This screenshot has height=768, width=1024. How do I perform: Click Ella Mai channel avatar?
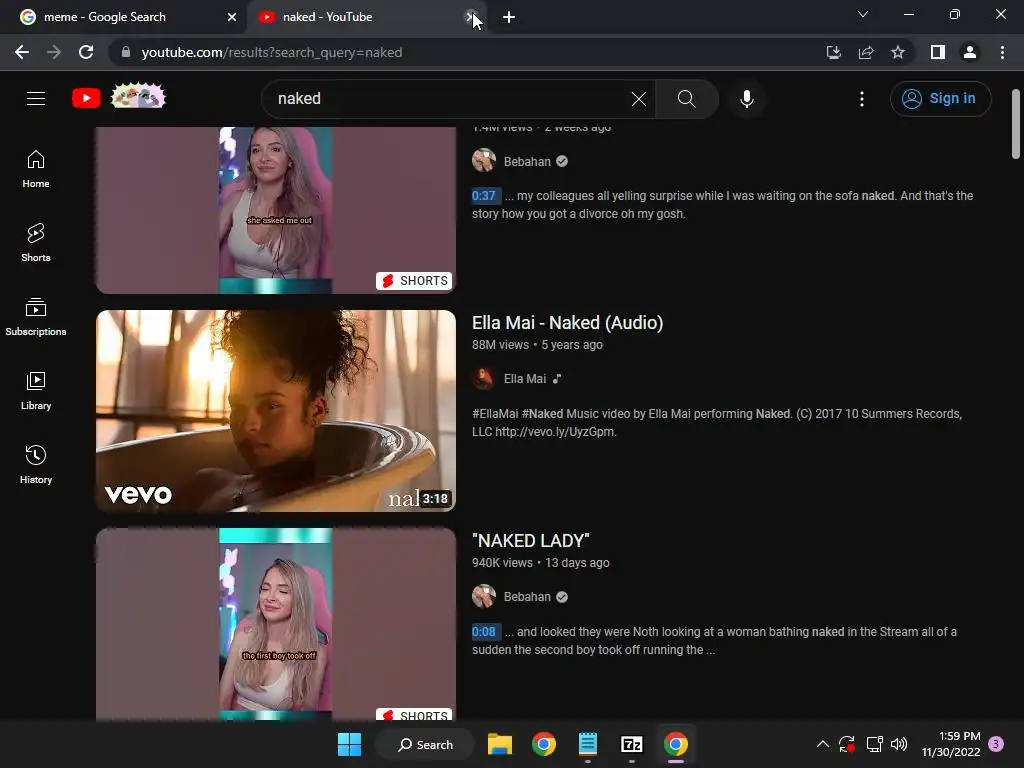click(484, 379)
